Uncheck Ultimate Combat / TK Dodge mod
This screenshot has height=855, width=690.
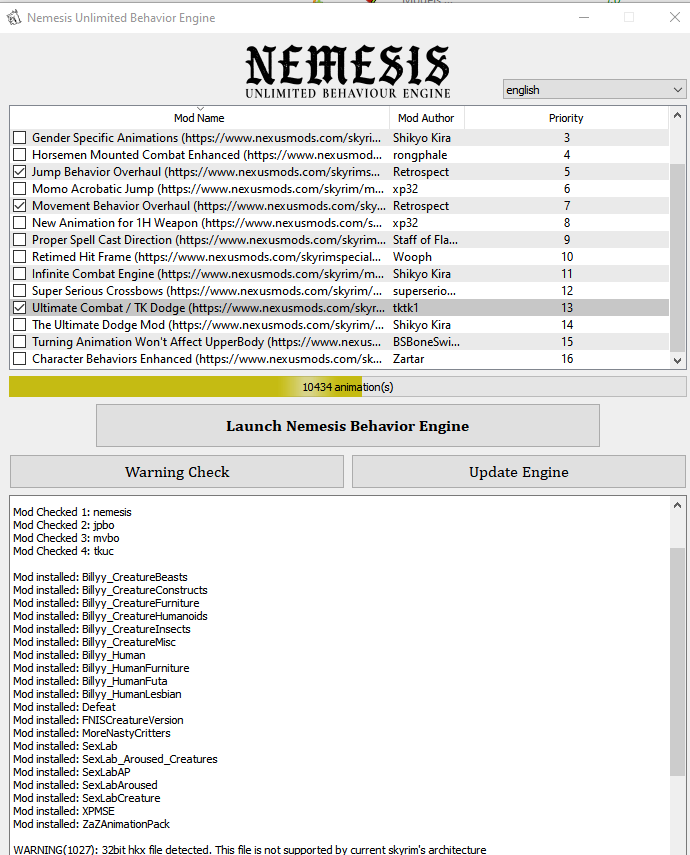(20, 308)
